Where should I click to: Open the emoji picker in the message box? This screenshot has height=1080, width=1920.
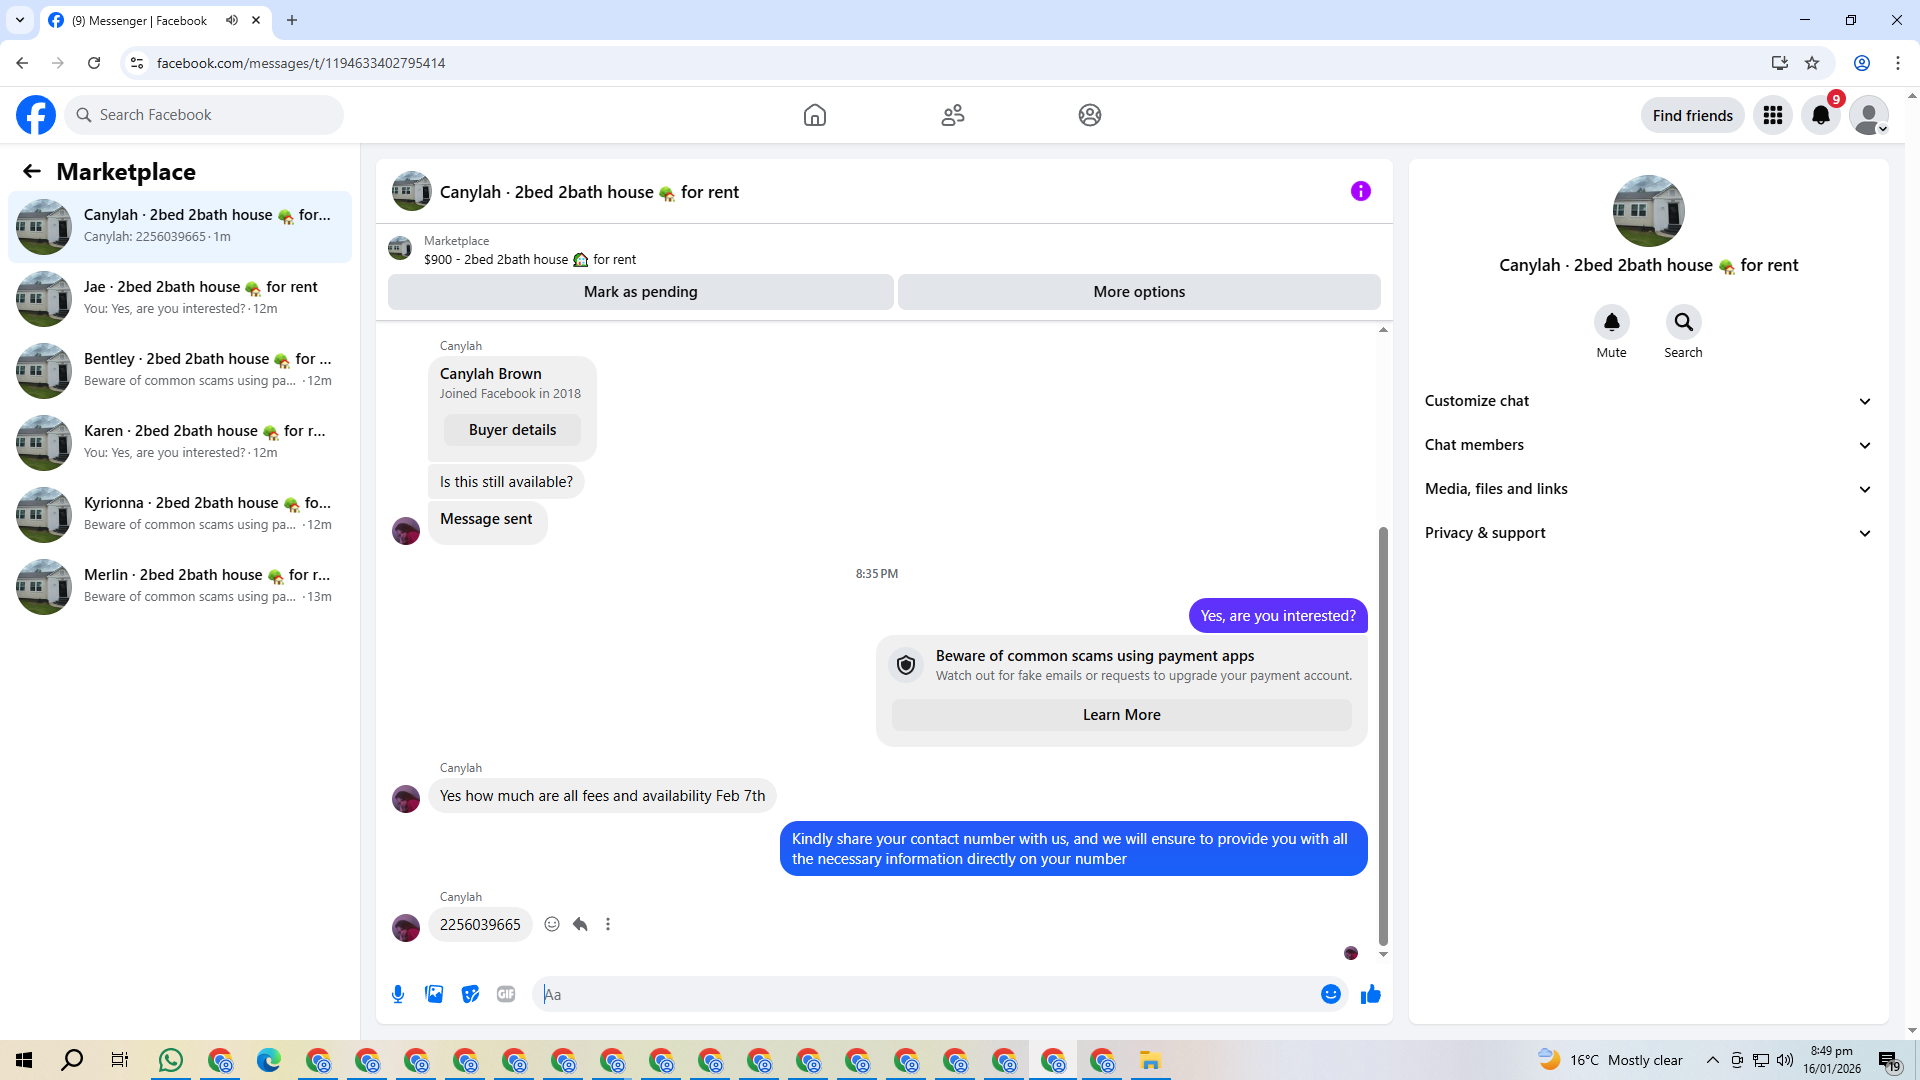click(x=1330, y=994)
